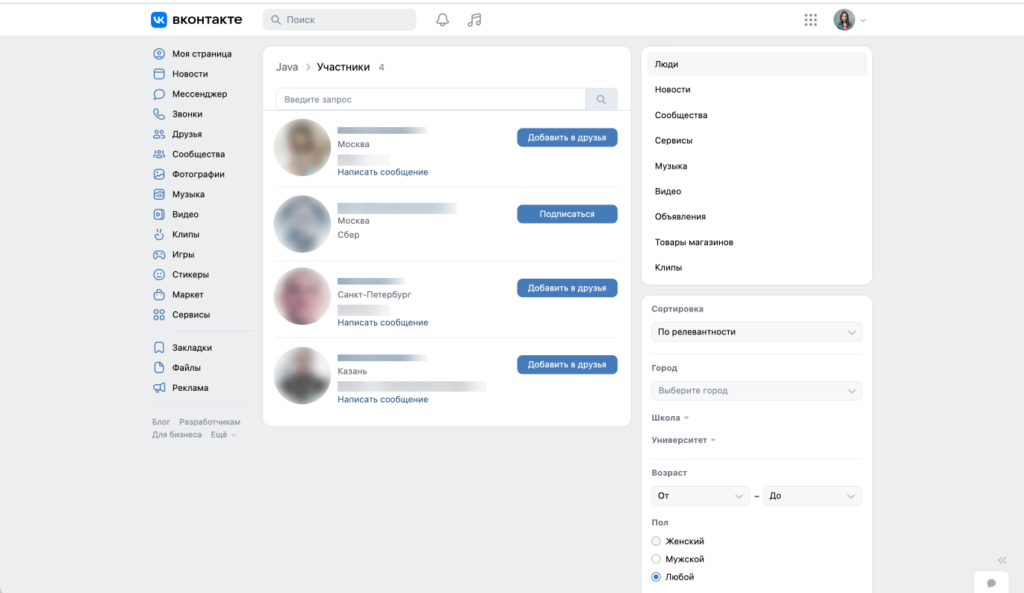The width and height of the screenshot is (1024, 593).
Task: Open Мессенджер from the left sidebar
Action: click(199, 94)
